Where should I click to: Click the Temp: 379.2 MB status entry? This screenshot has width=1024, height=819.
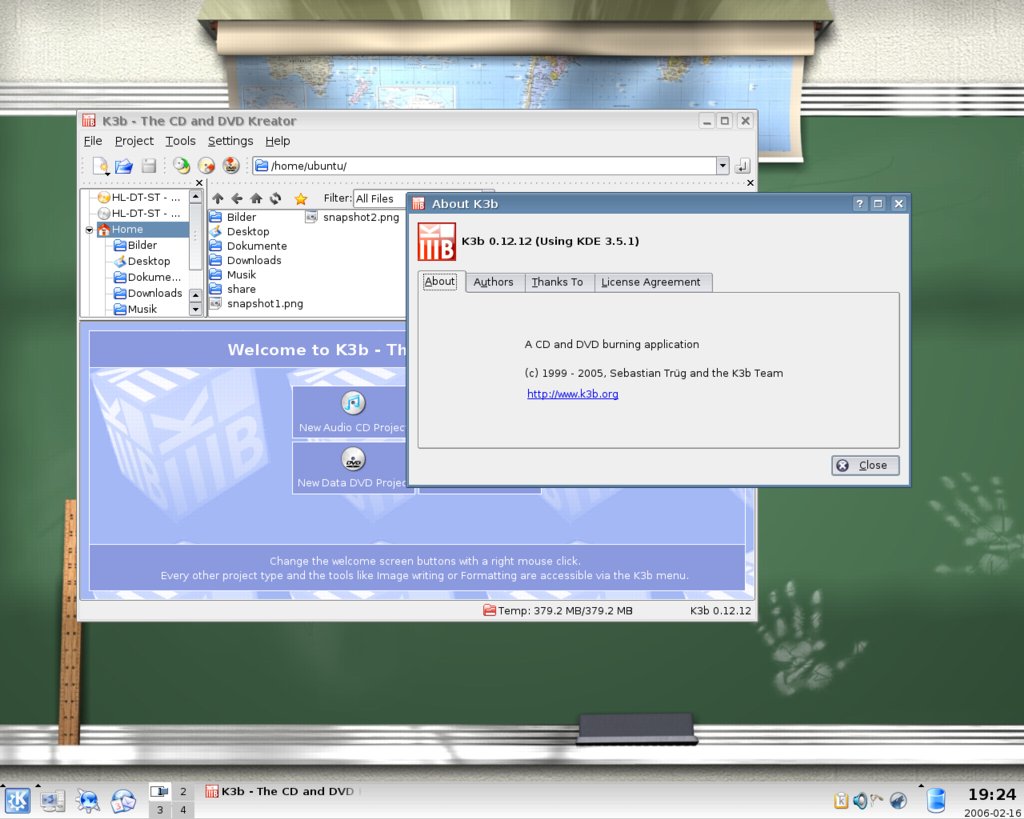[x=558, y=611]
